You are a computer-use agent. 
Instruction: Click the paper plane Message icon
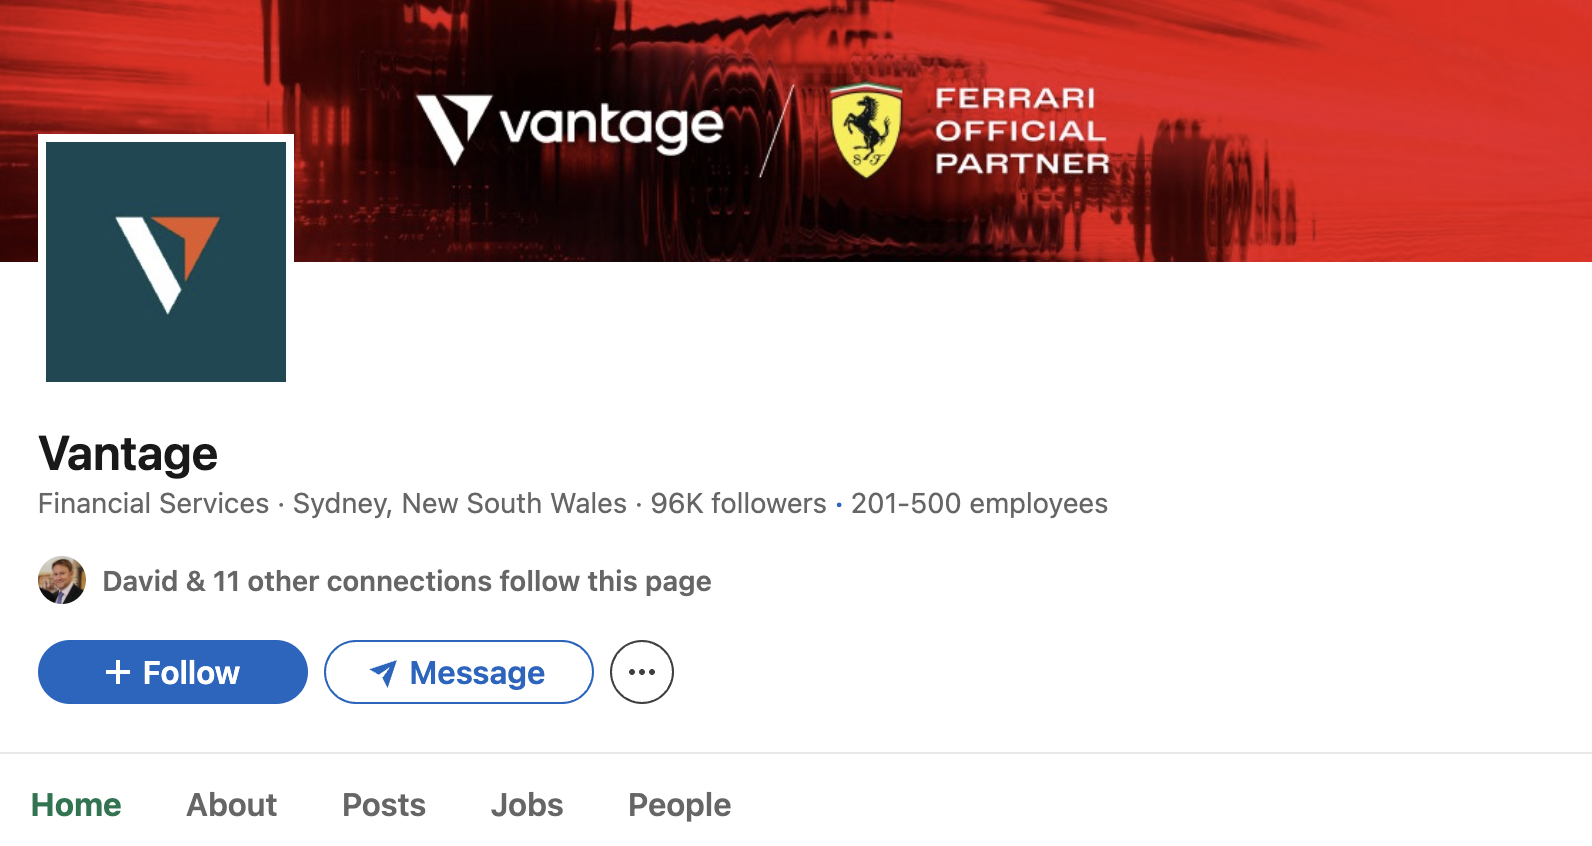(x=383, y=673)
